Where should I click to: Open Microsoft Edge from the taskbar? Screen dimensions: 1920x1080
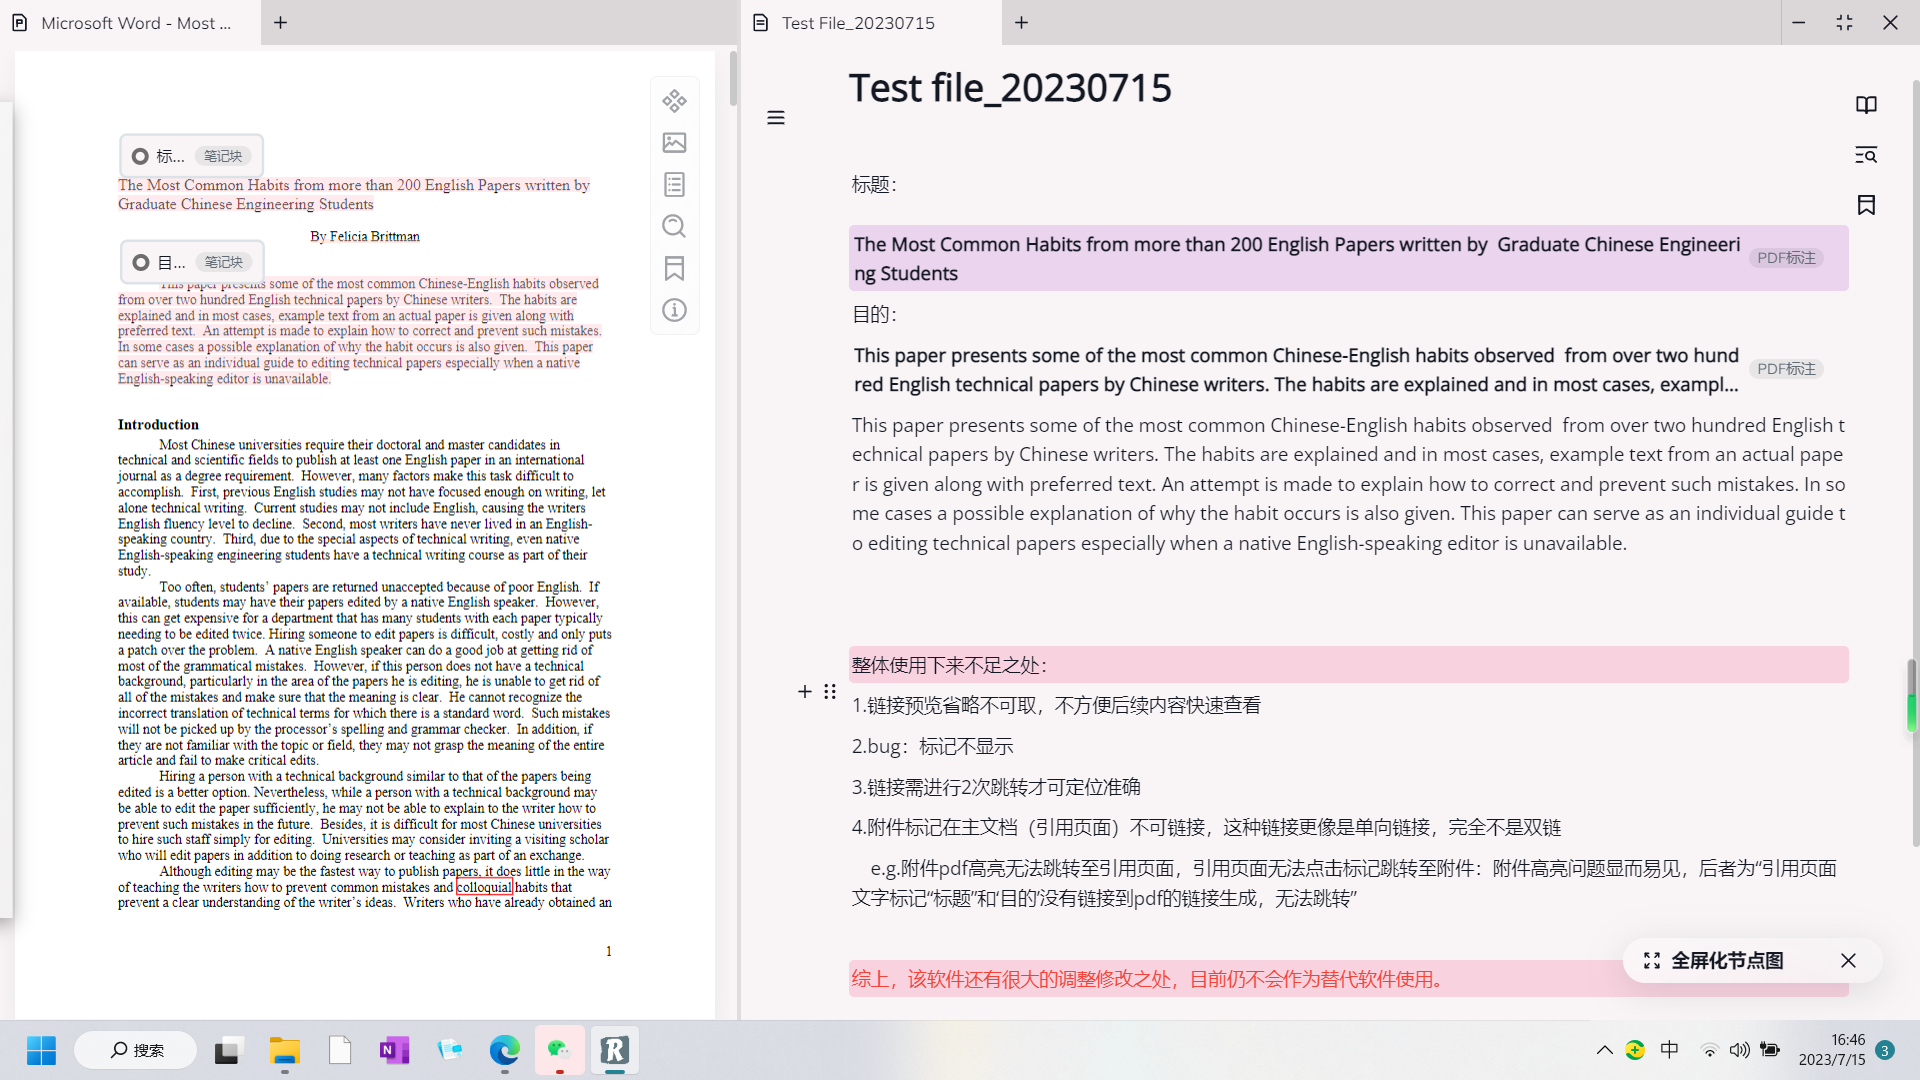(x=504, y=1050)
